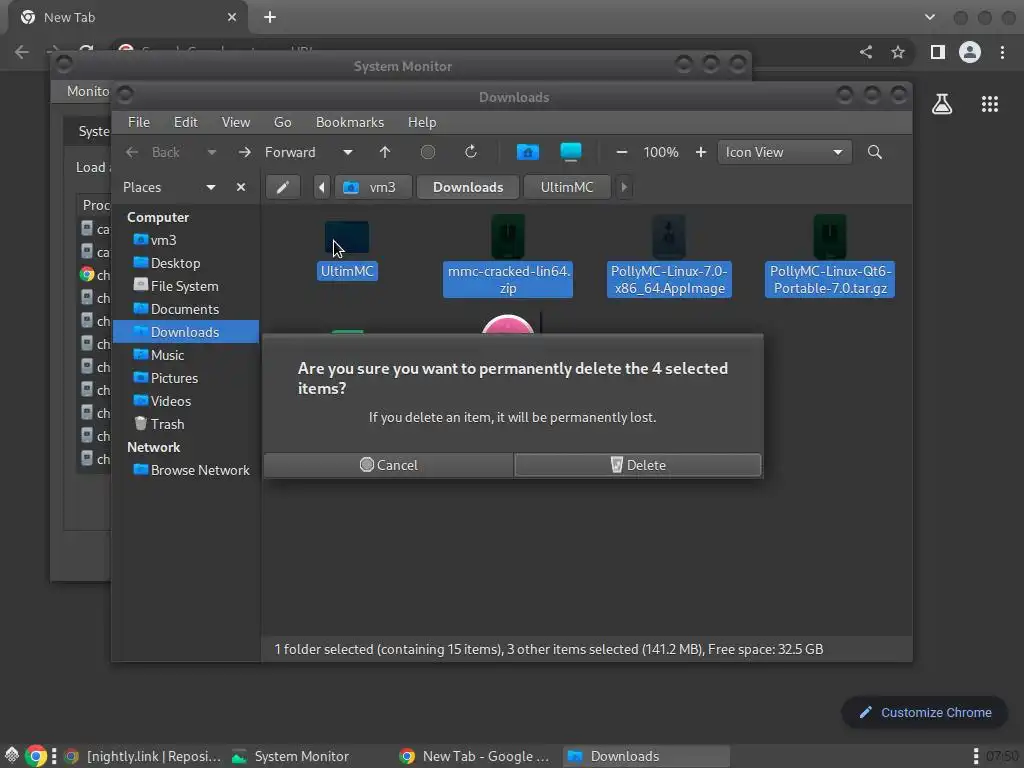Open the Google apps grid
Image resolution: width=1024 pixels, height=768 pixels.
990,104
